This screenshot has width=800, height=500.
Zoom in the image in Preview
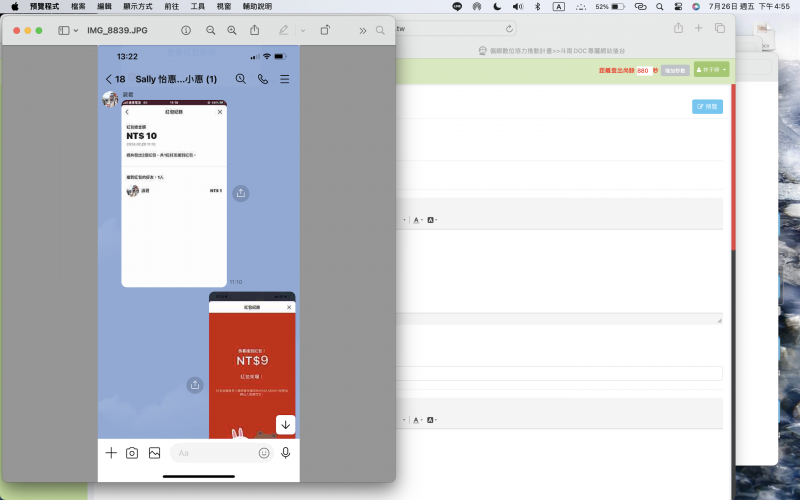(232, 30)
